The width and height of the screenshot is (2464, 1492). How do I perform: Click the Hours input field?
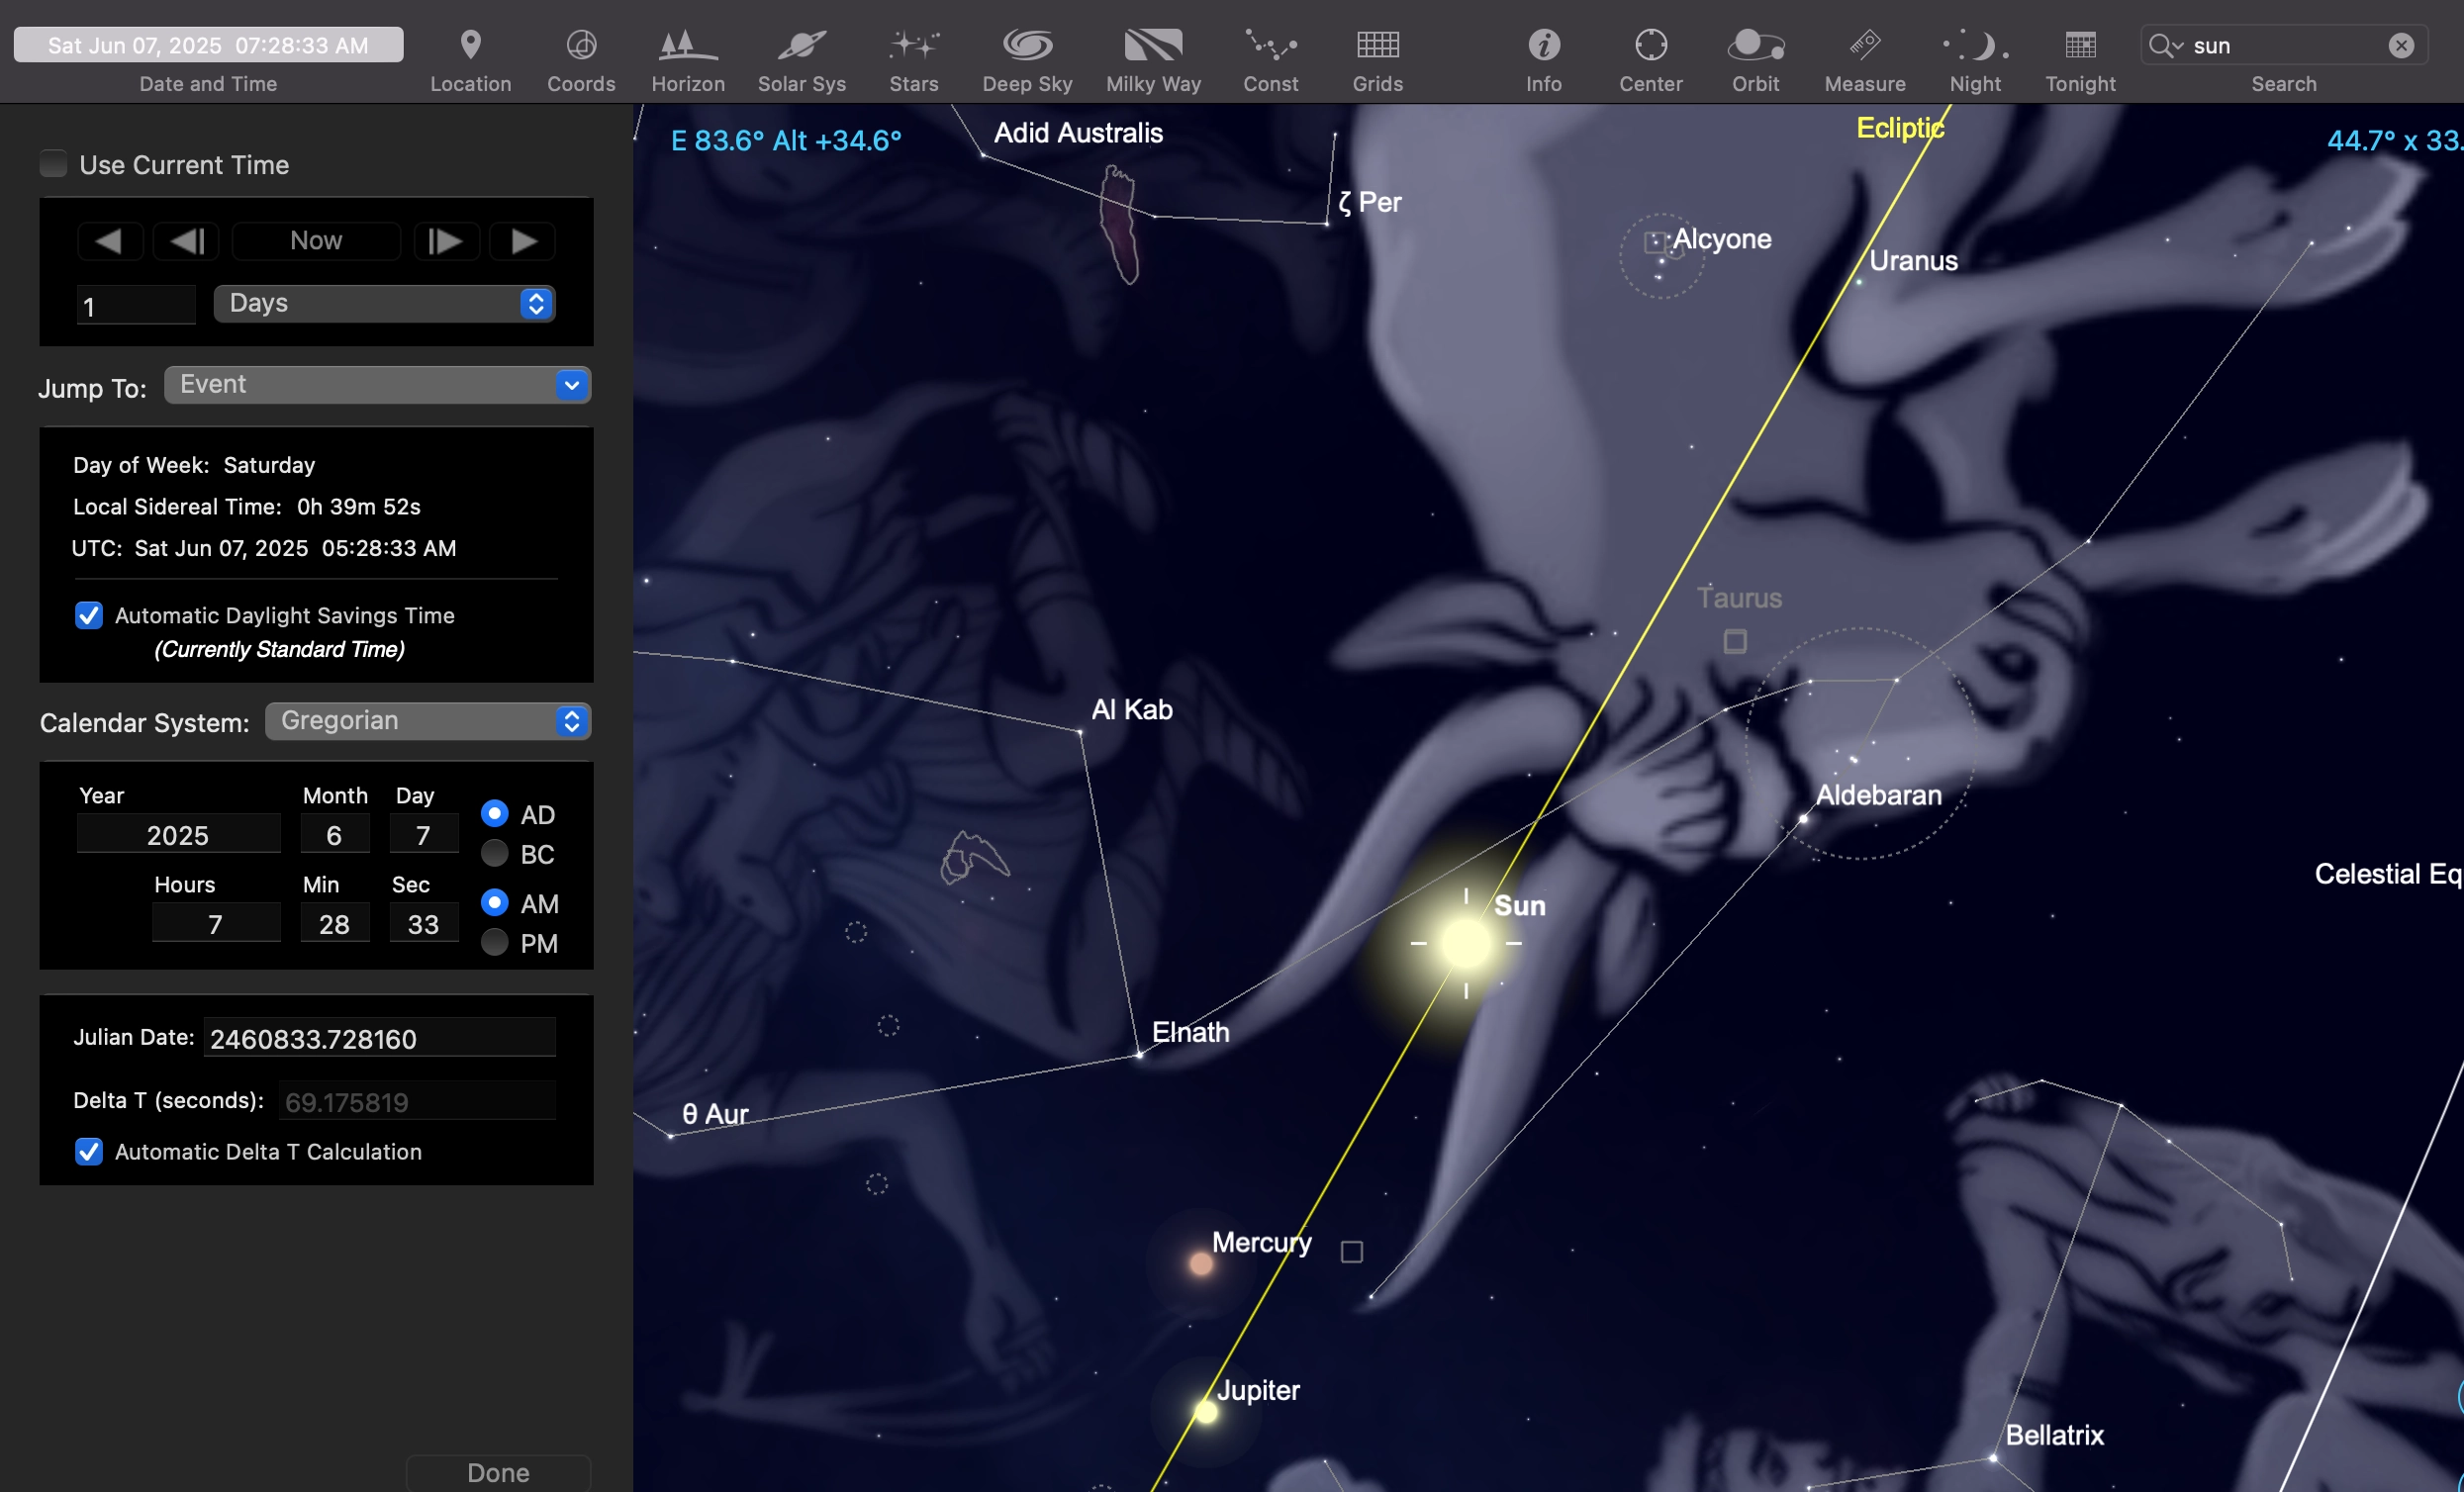[216, 923]
